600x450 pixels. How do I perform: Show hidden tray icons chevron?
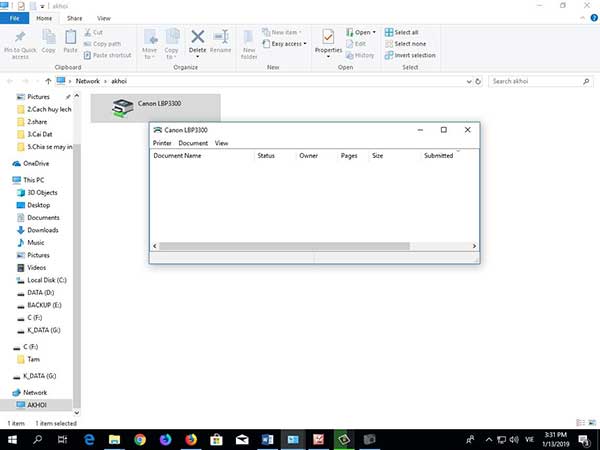(x=489, y=440)
